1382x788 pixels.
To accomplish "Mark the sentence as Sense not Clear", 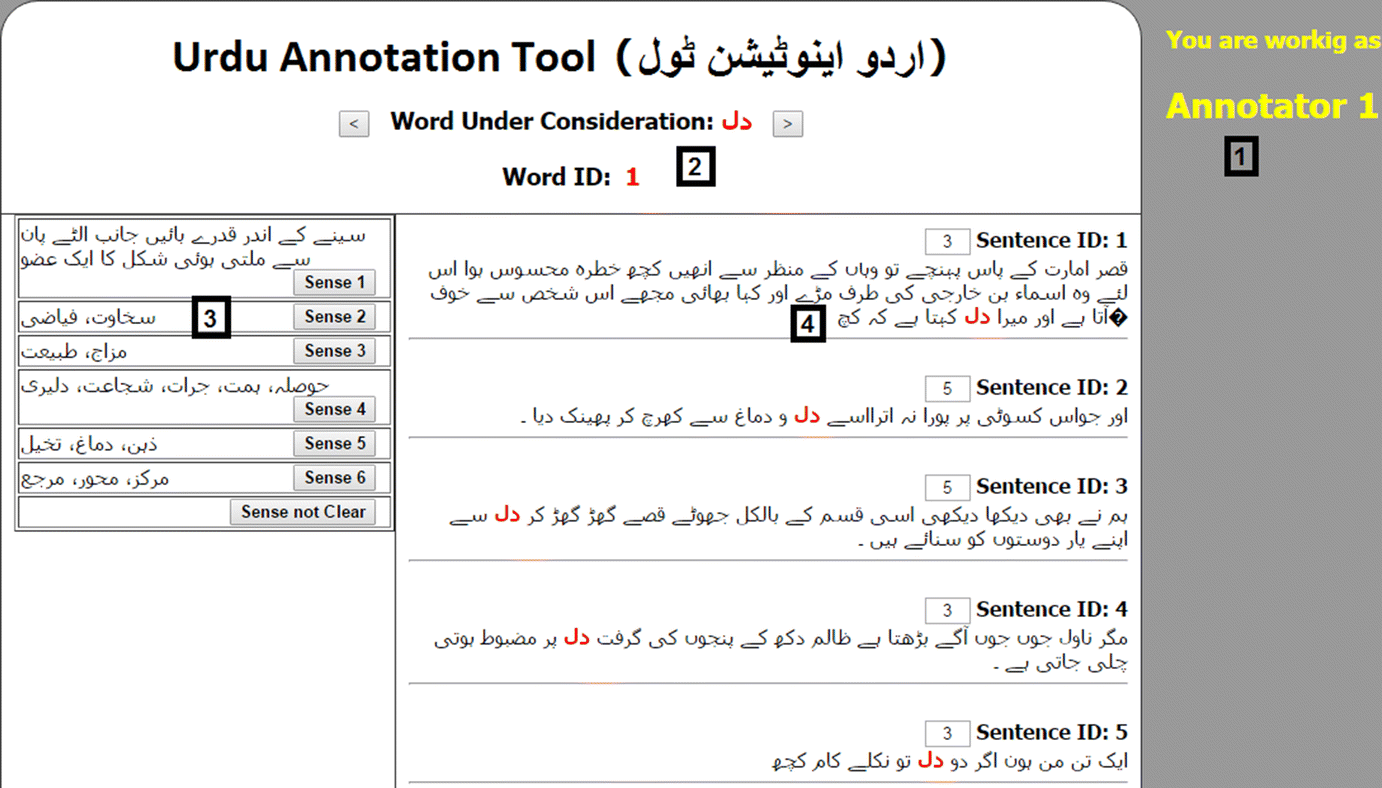I will 303,512.
